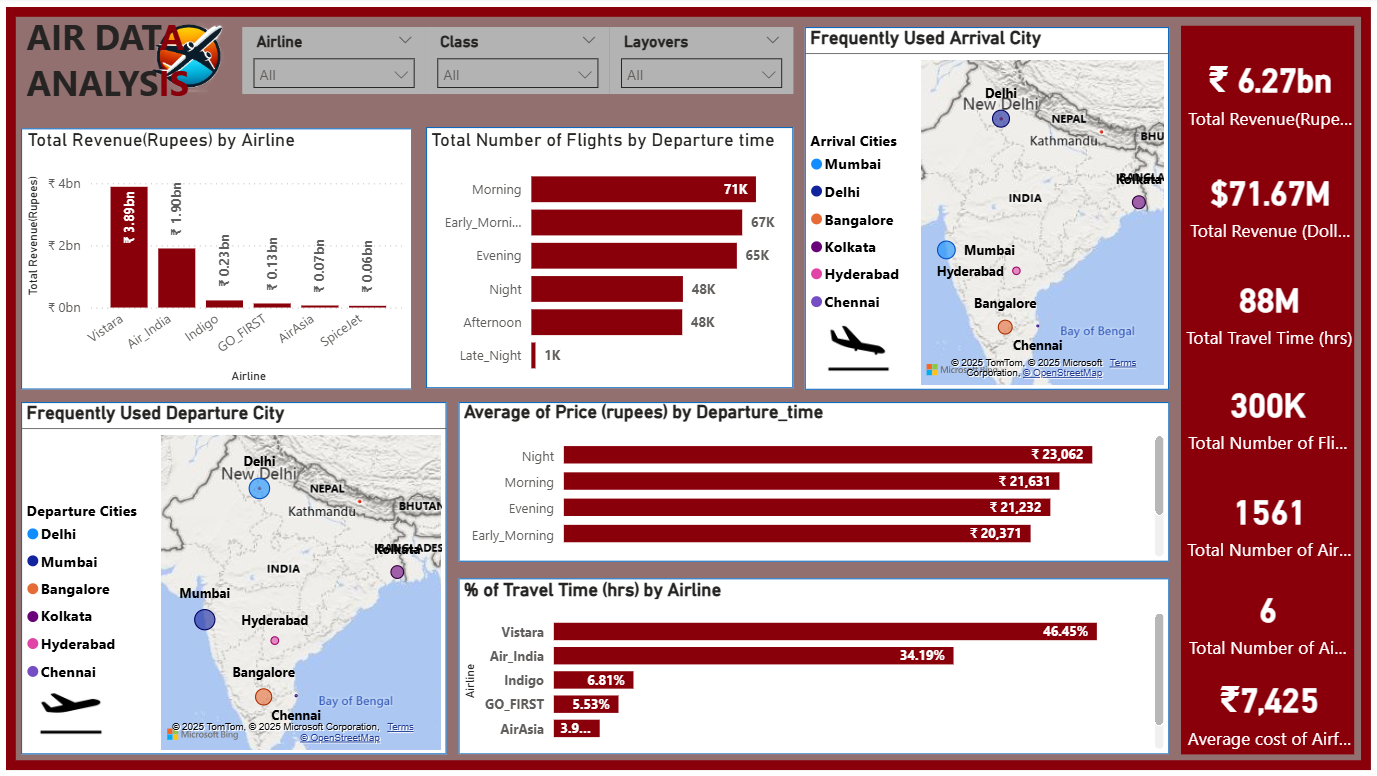Viewport: 1377px width, 776px height.
Task: Click the chevron next to the Layovers slicer header
Action: pyautogui.click(x=772, y=41)
